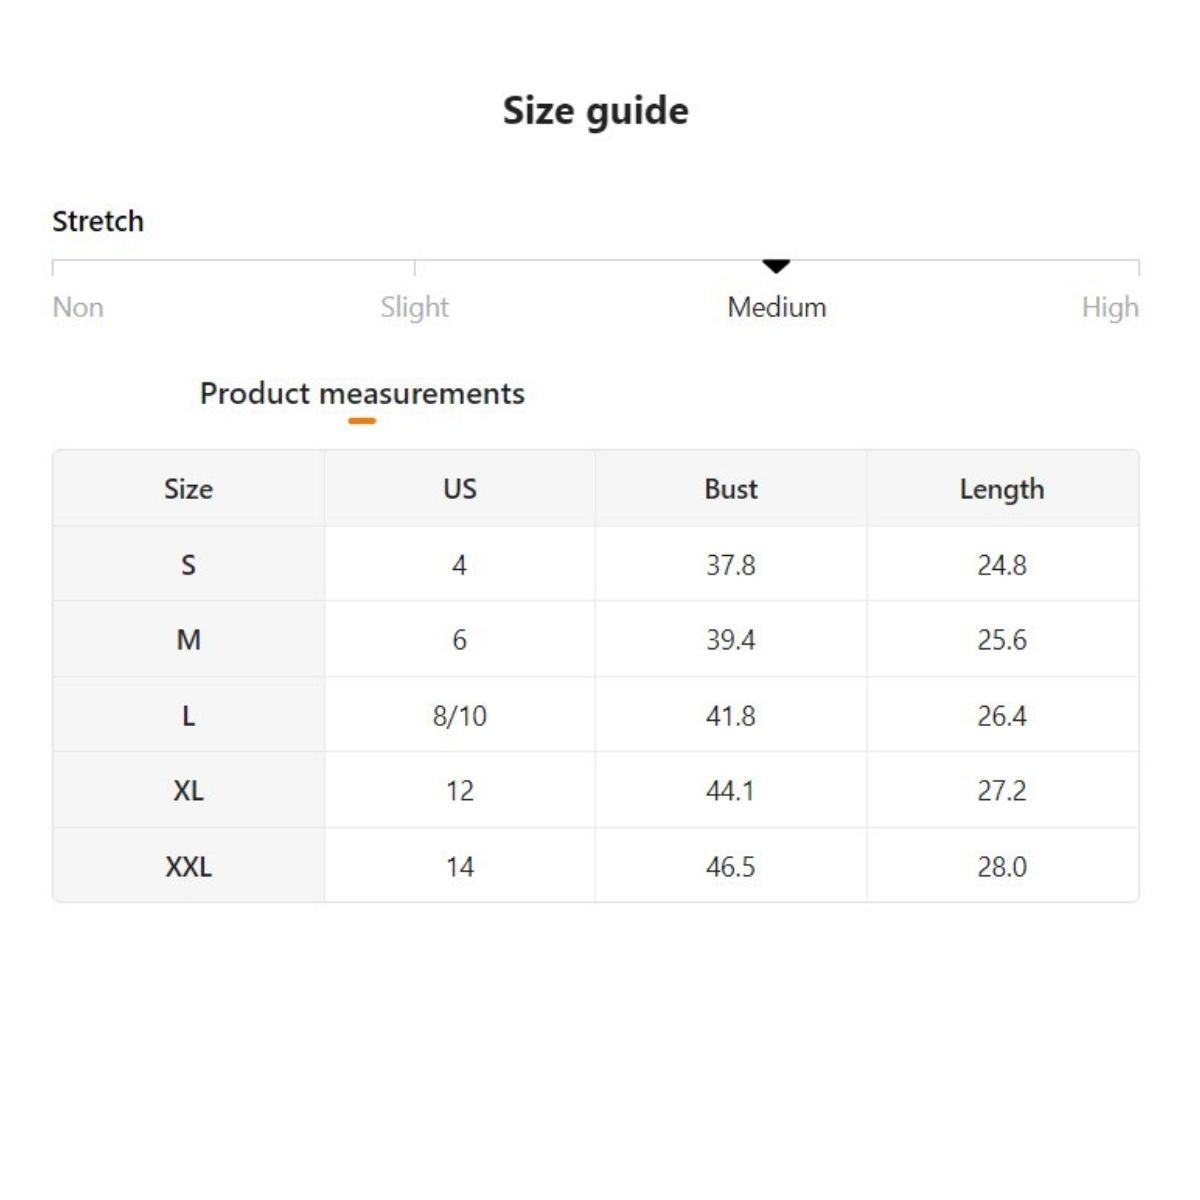
Task: Click the 8/10 US size cell
Action: tap(460, 716)
